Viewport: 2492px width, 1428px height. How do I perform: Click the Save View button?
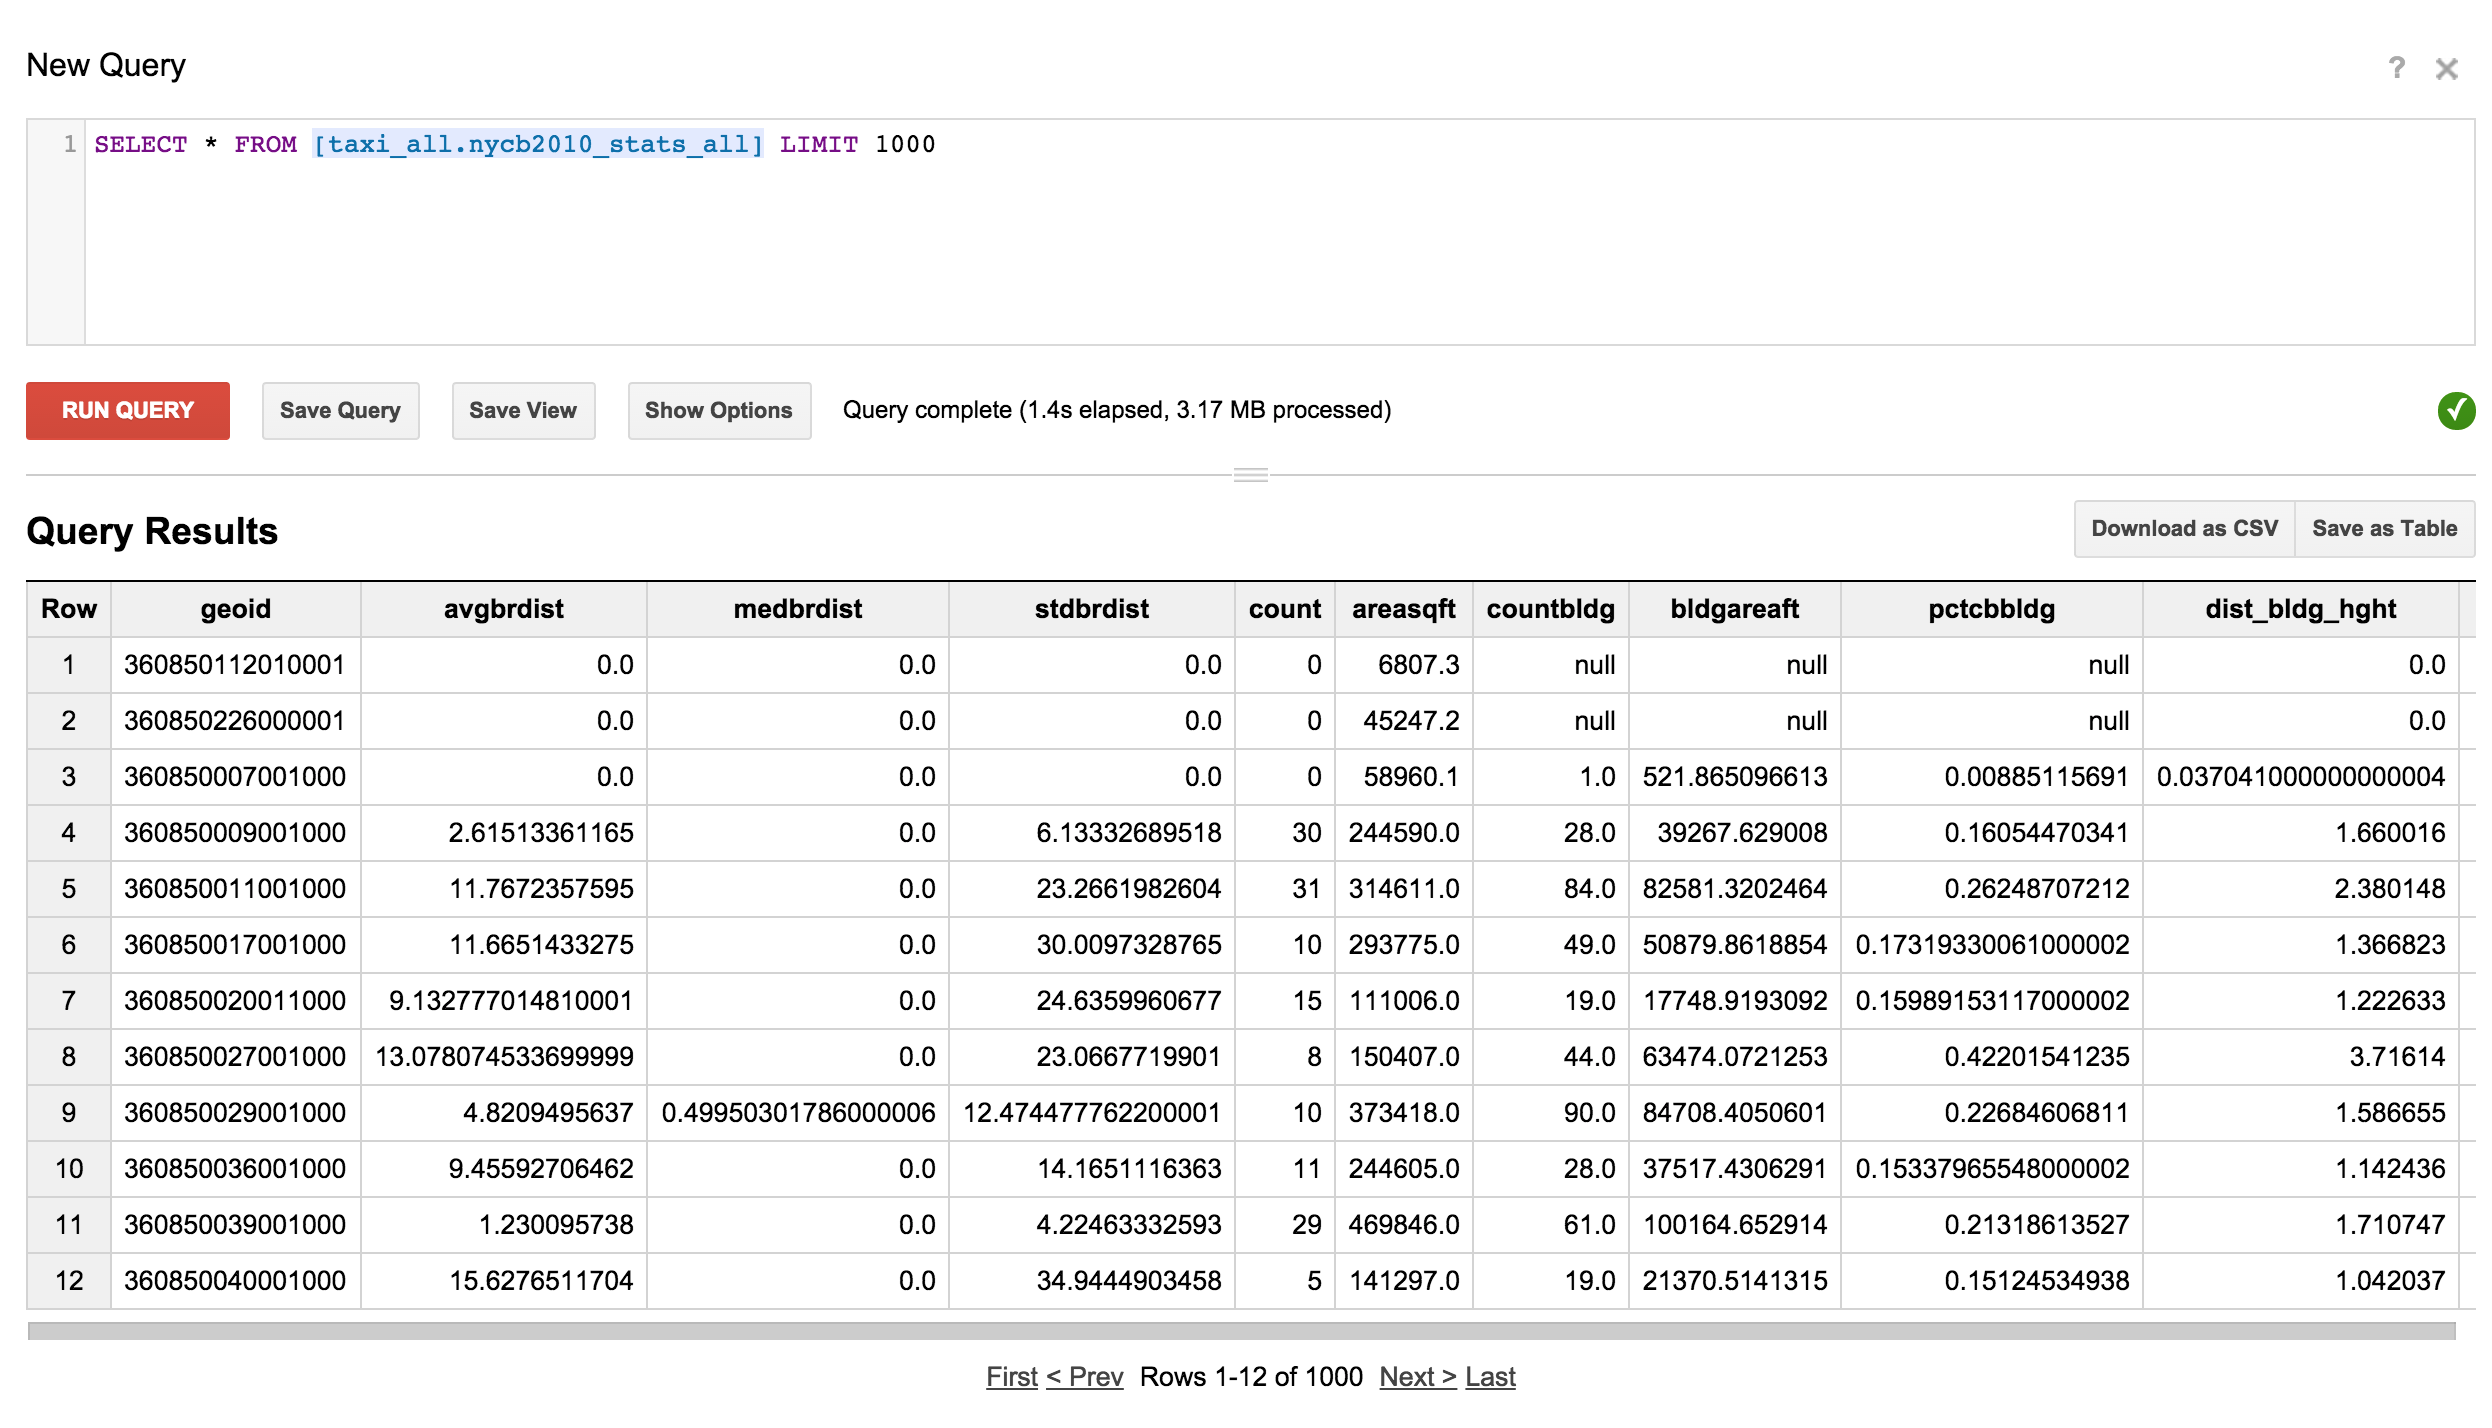coord(523,410)
